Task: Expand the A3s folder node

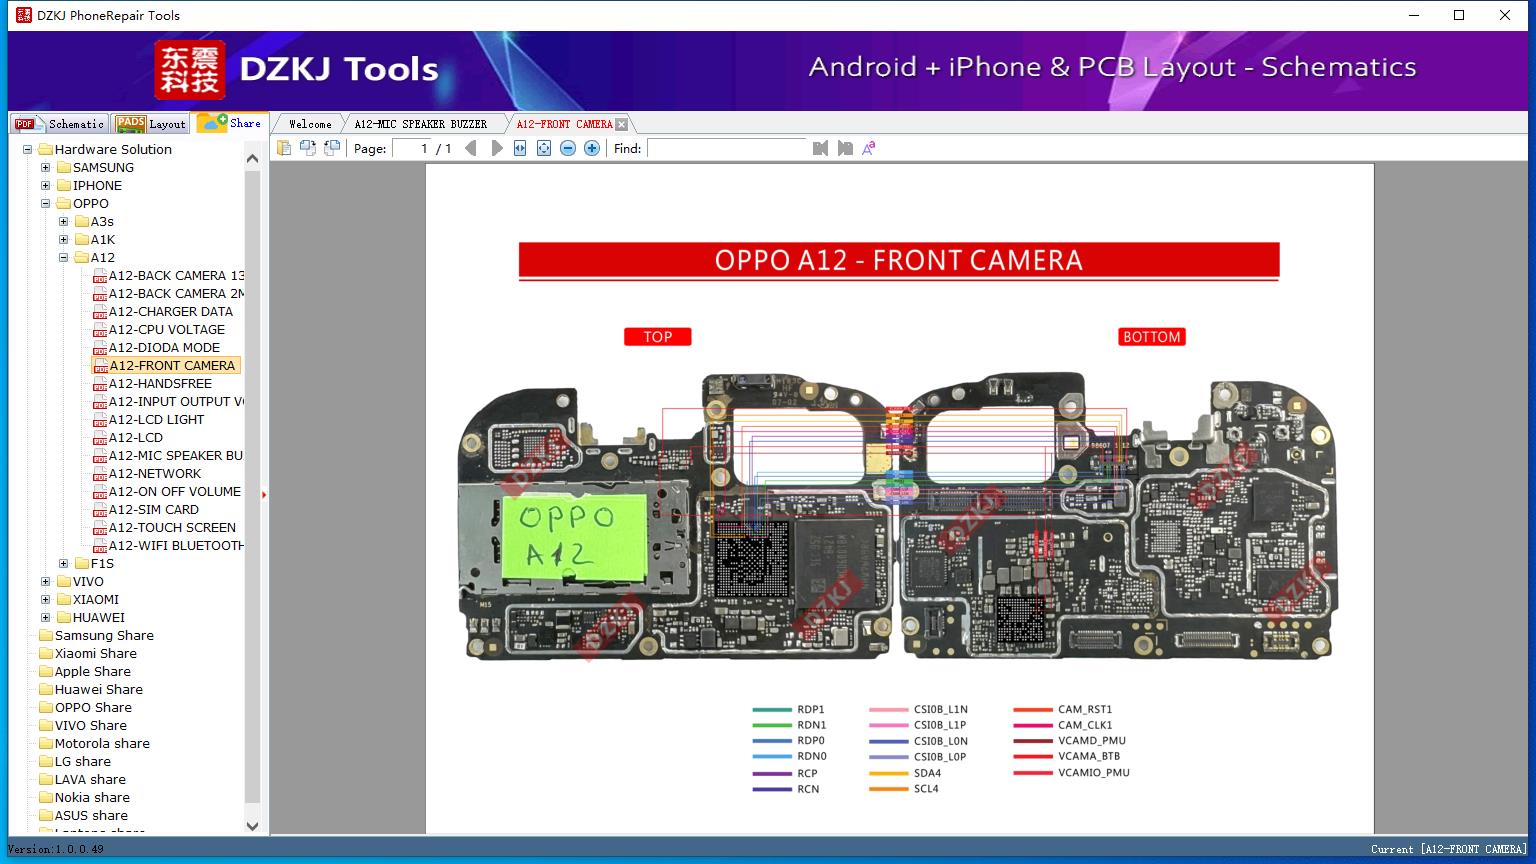Action: (x=64, y=222)
